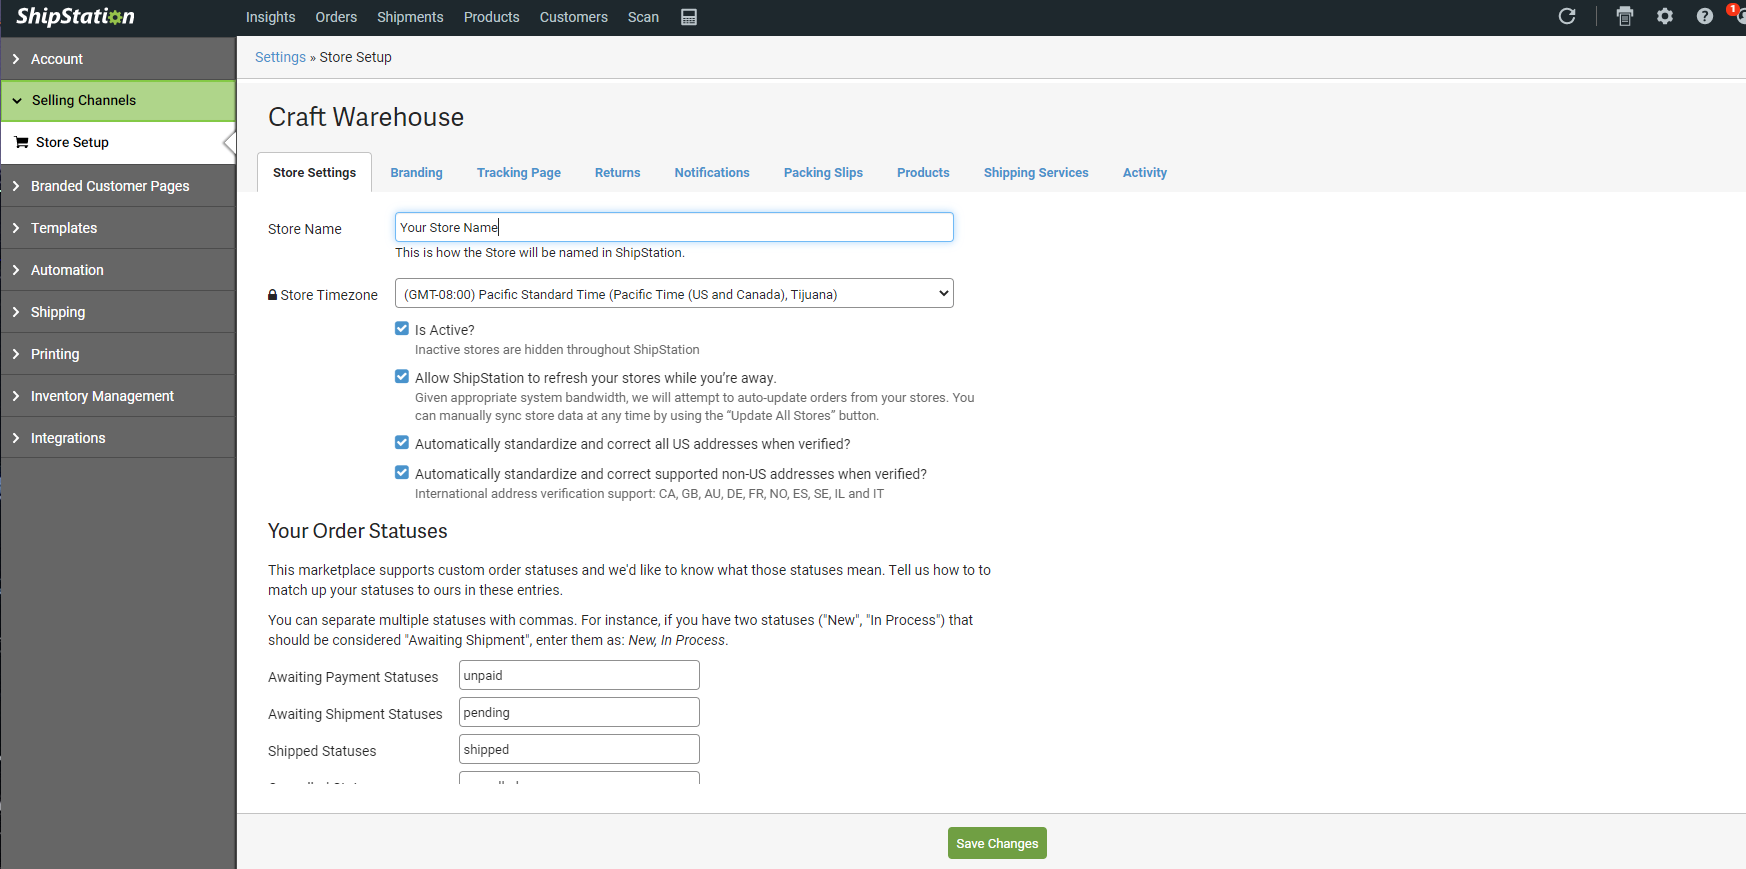Image resolution: width=1746 pixels, height=869 pixels.
Task: Open the settings gear icon
Action: tap(1665, 16)
